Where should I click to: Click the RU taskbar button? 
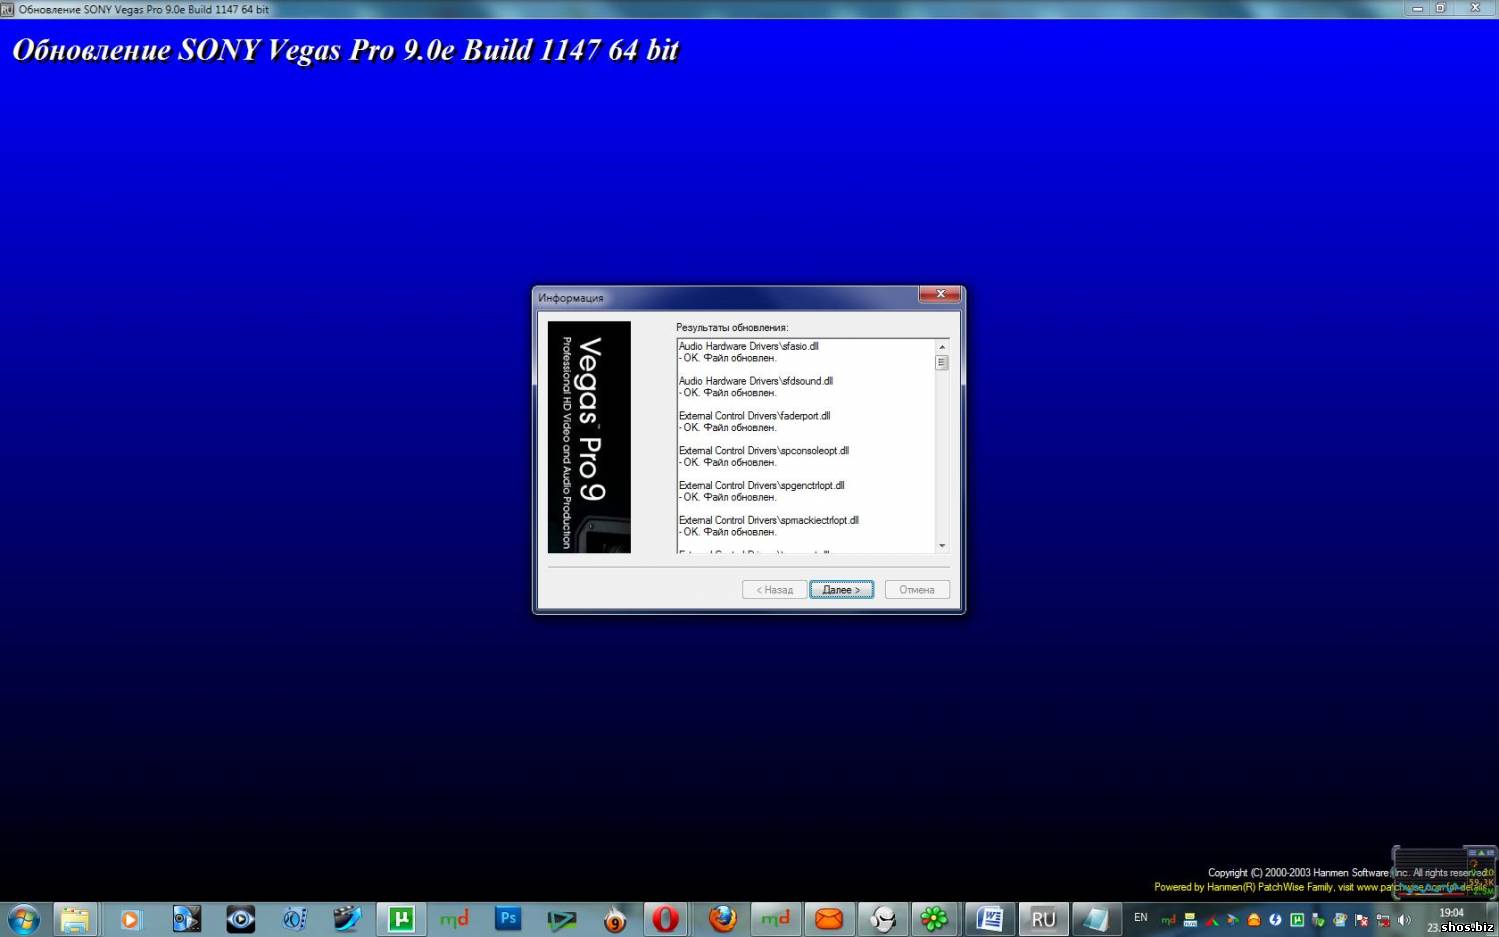[1043, 919]
